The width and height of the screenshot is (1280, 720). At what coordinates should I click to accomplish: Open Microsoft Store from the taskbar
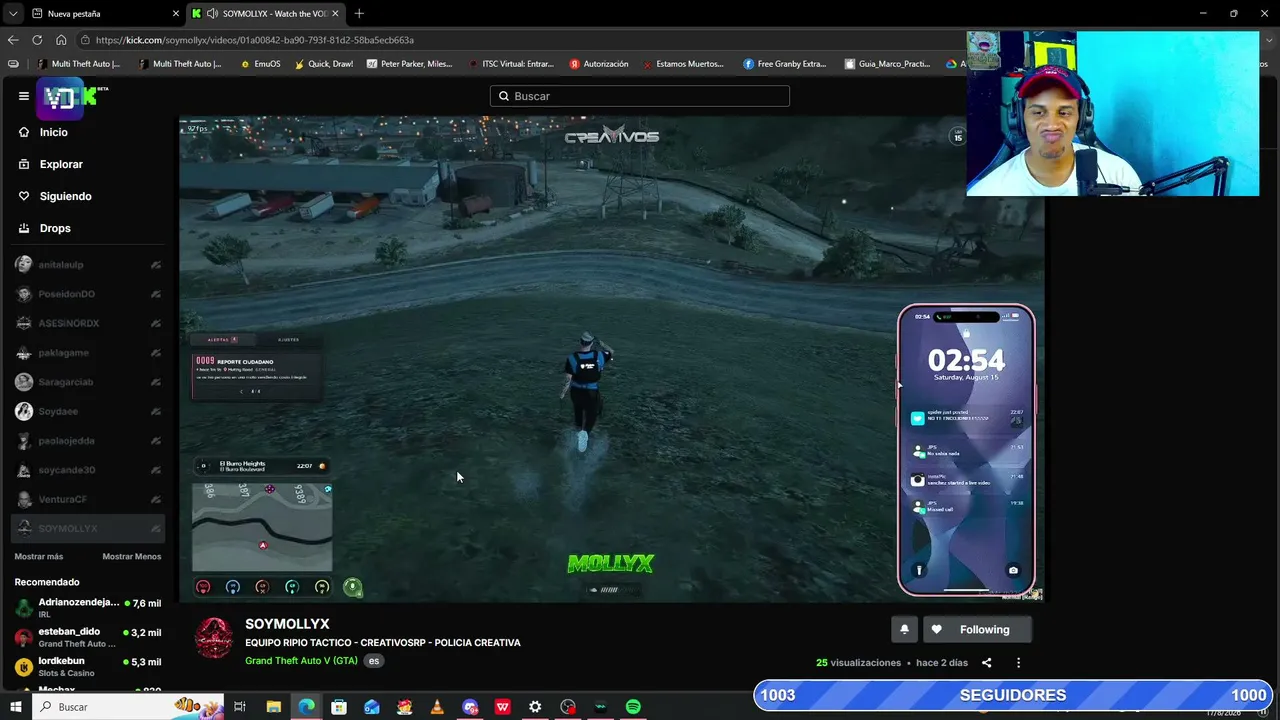coord(339,707)
